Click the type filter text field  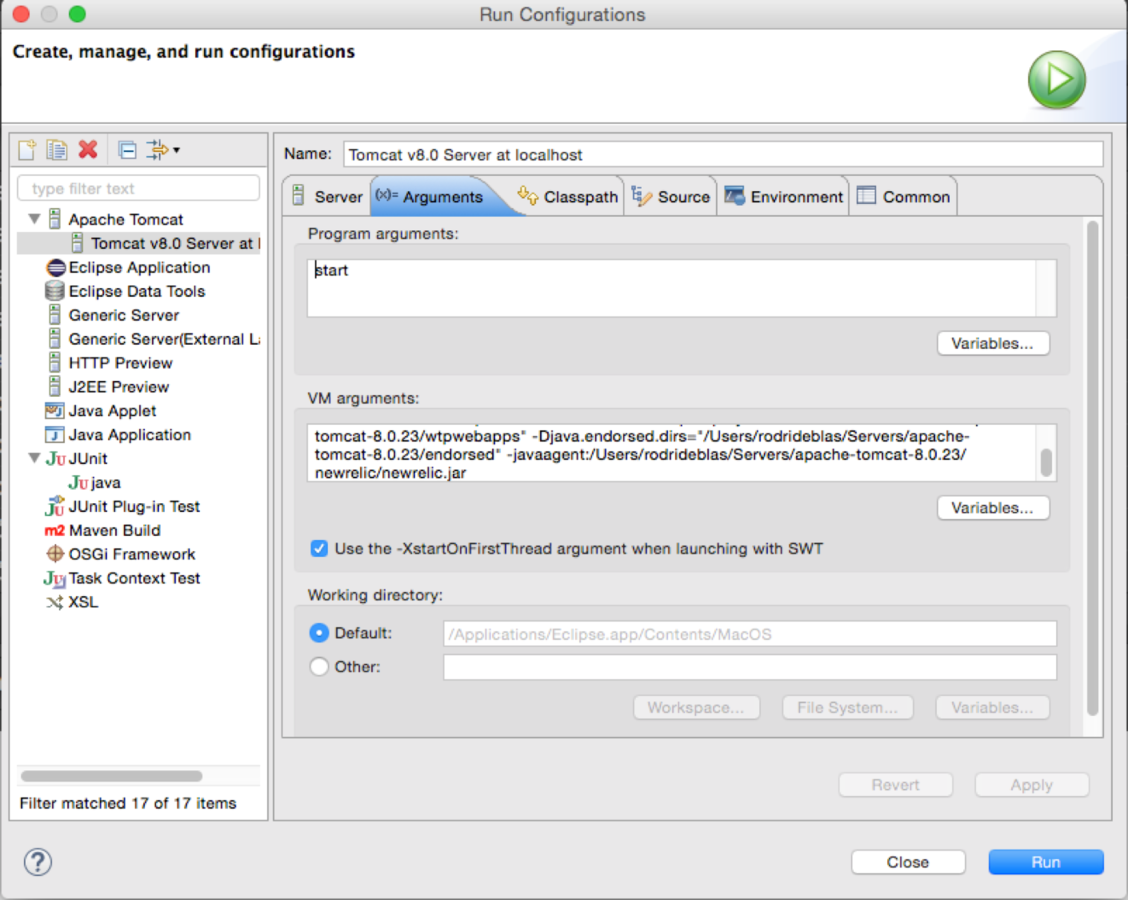tap(138, 188)
